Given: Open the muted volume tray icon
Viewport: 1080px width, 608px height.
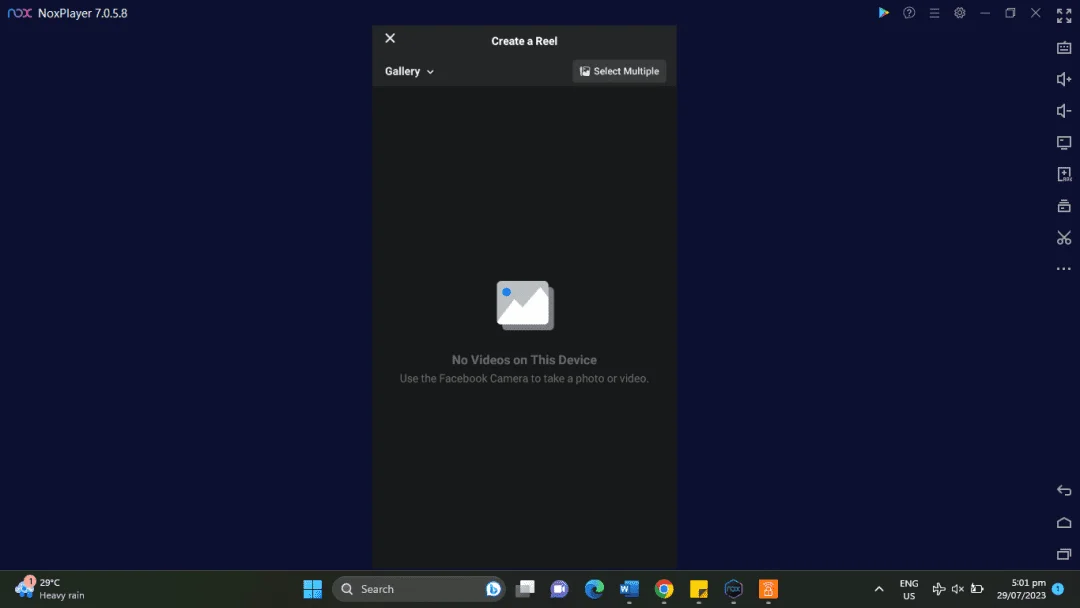Looking at the screenshot, I should 957,589.
